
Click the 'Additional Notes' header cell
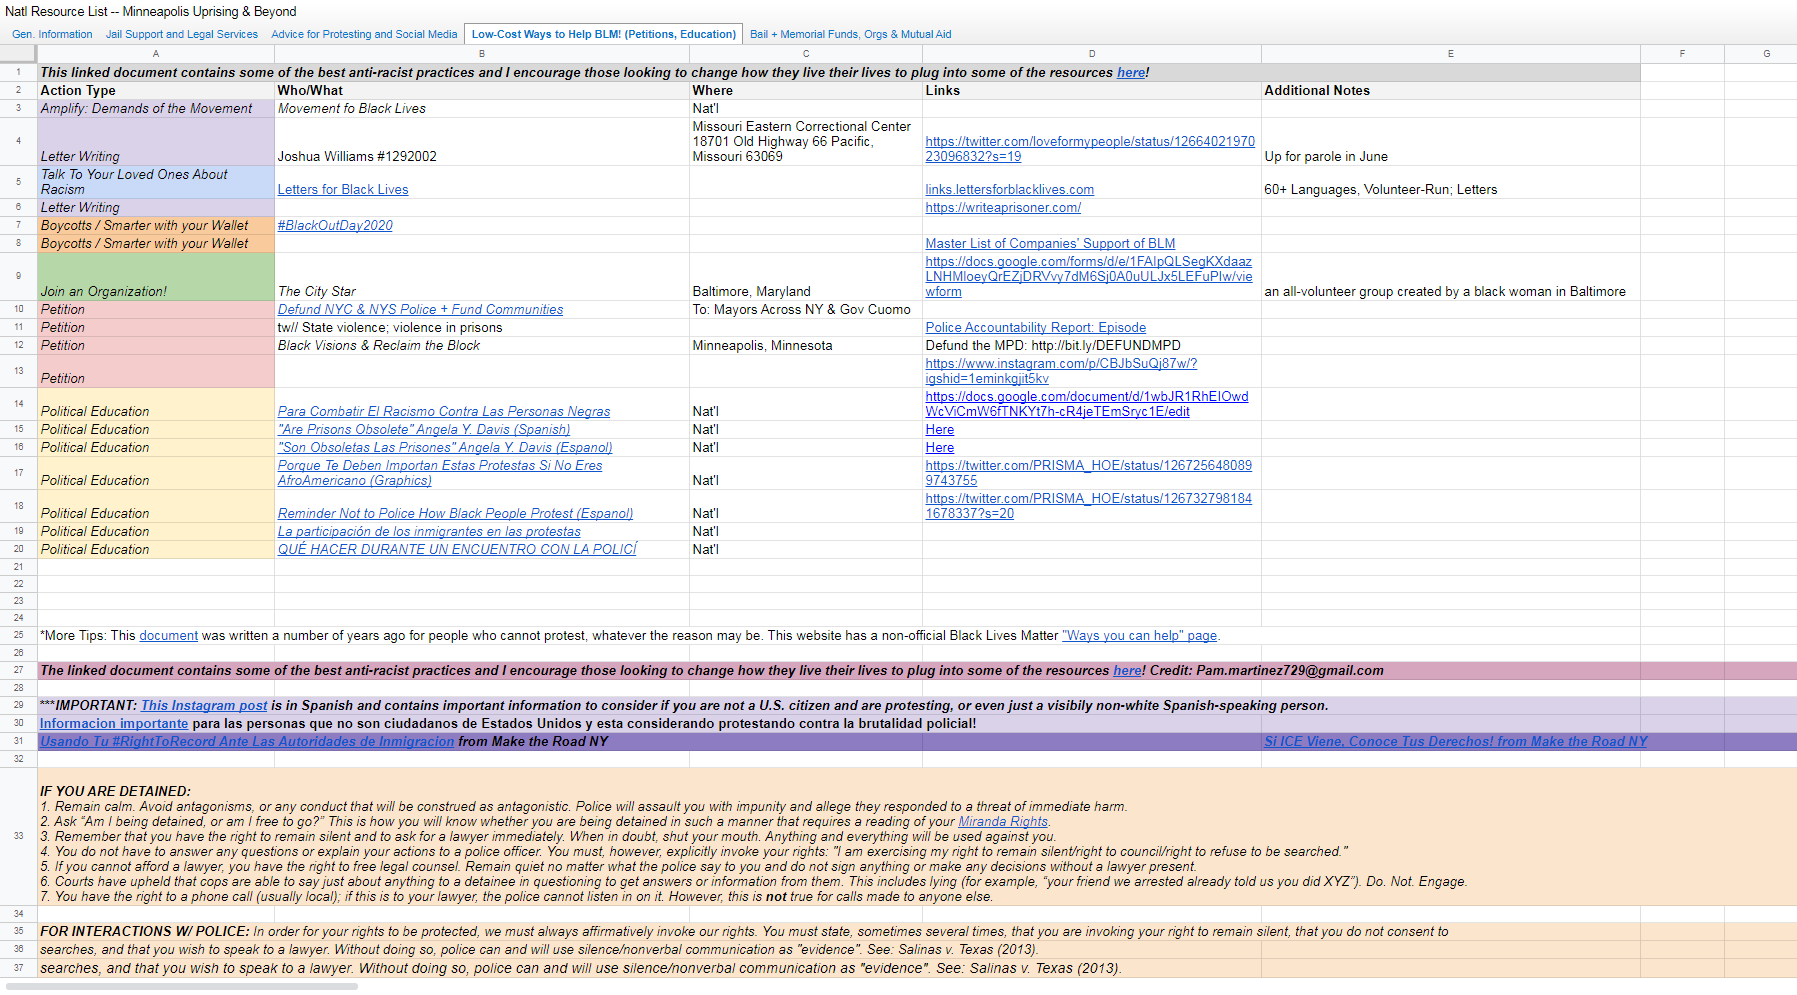click(1451, 91)
